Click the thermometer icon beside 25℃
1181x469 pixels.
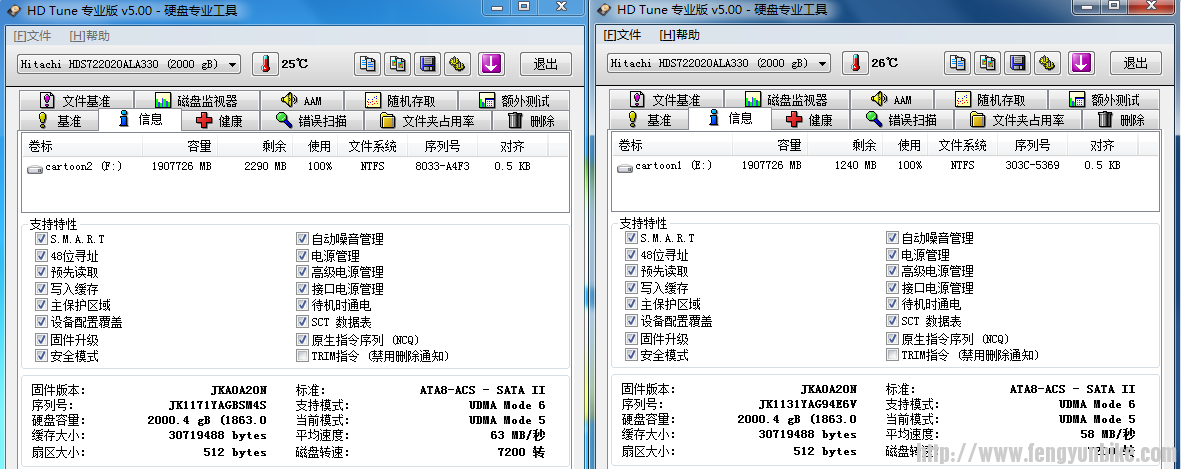pos(265,64)
